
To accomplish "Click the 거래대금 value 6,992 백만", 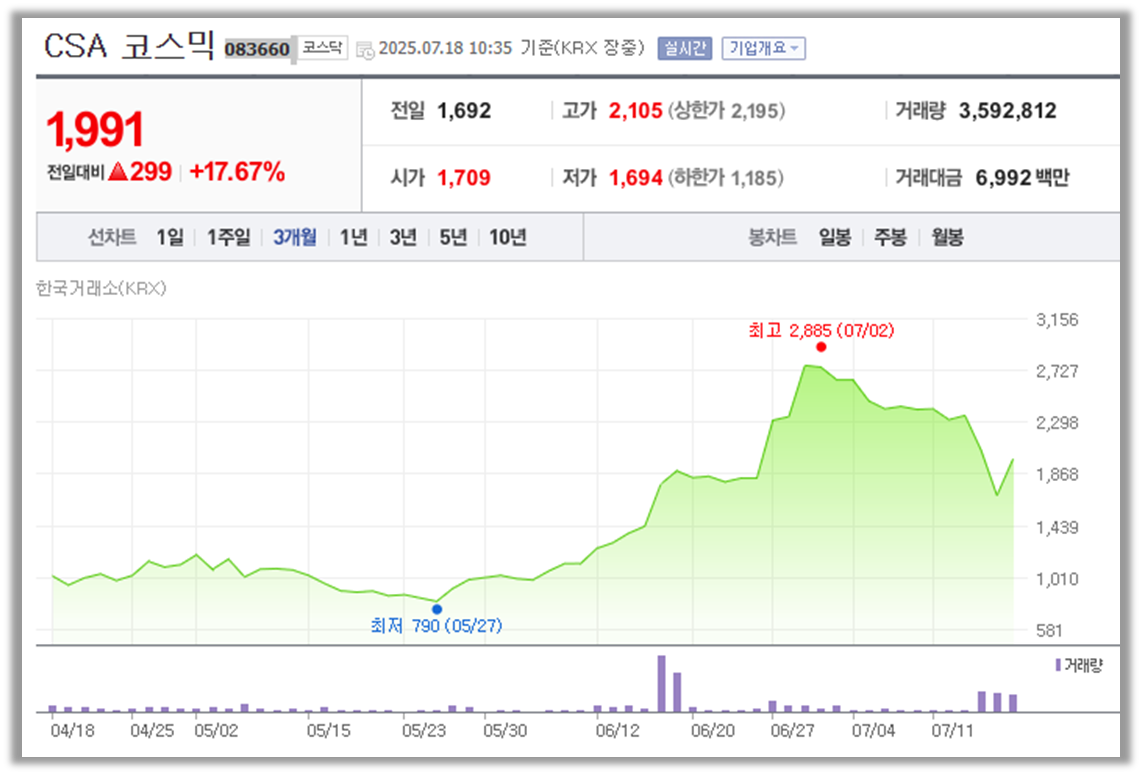I will pos(1023,178).
